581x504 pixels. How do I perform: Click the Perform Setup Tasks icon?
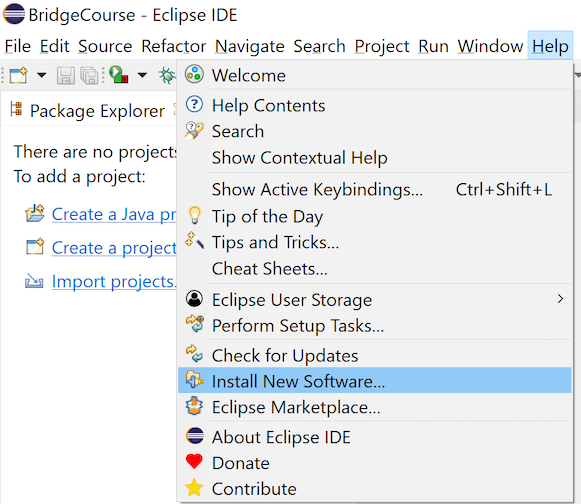tap(195, 324)
